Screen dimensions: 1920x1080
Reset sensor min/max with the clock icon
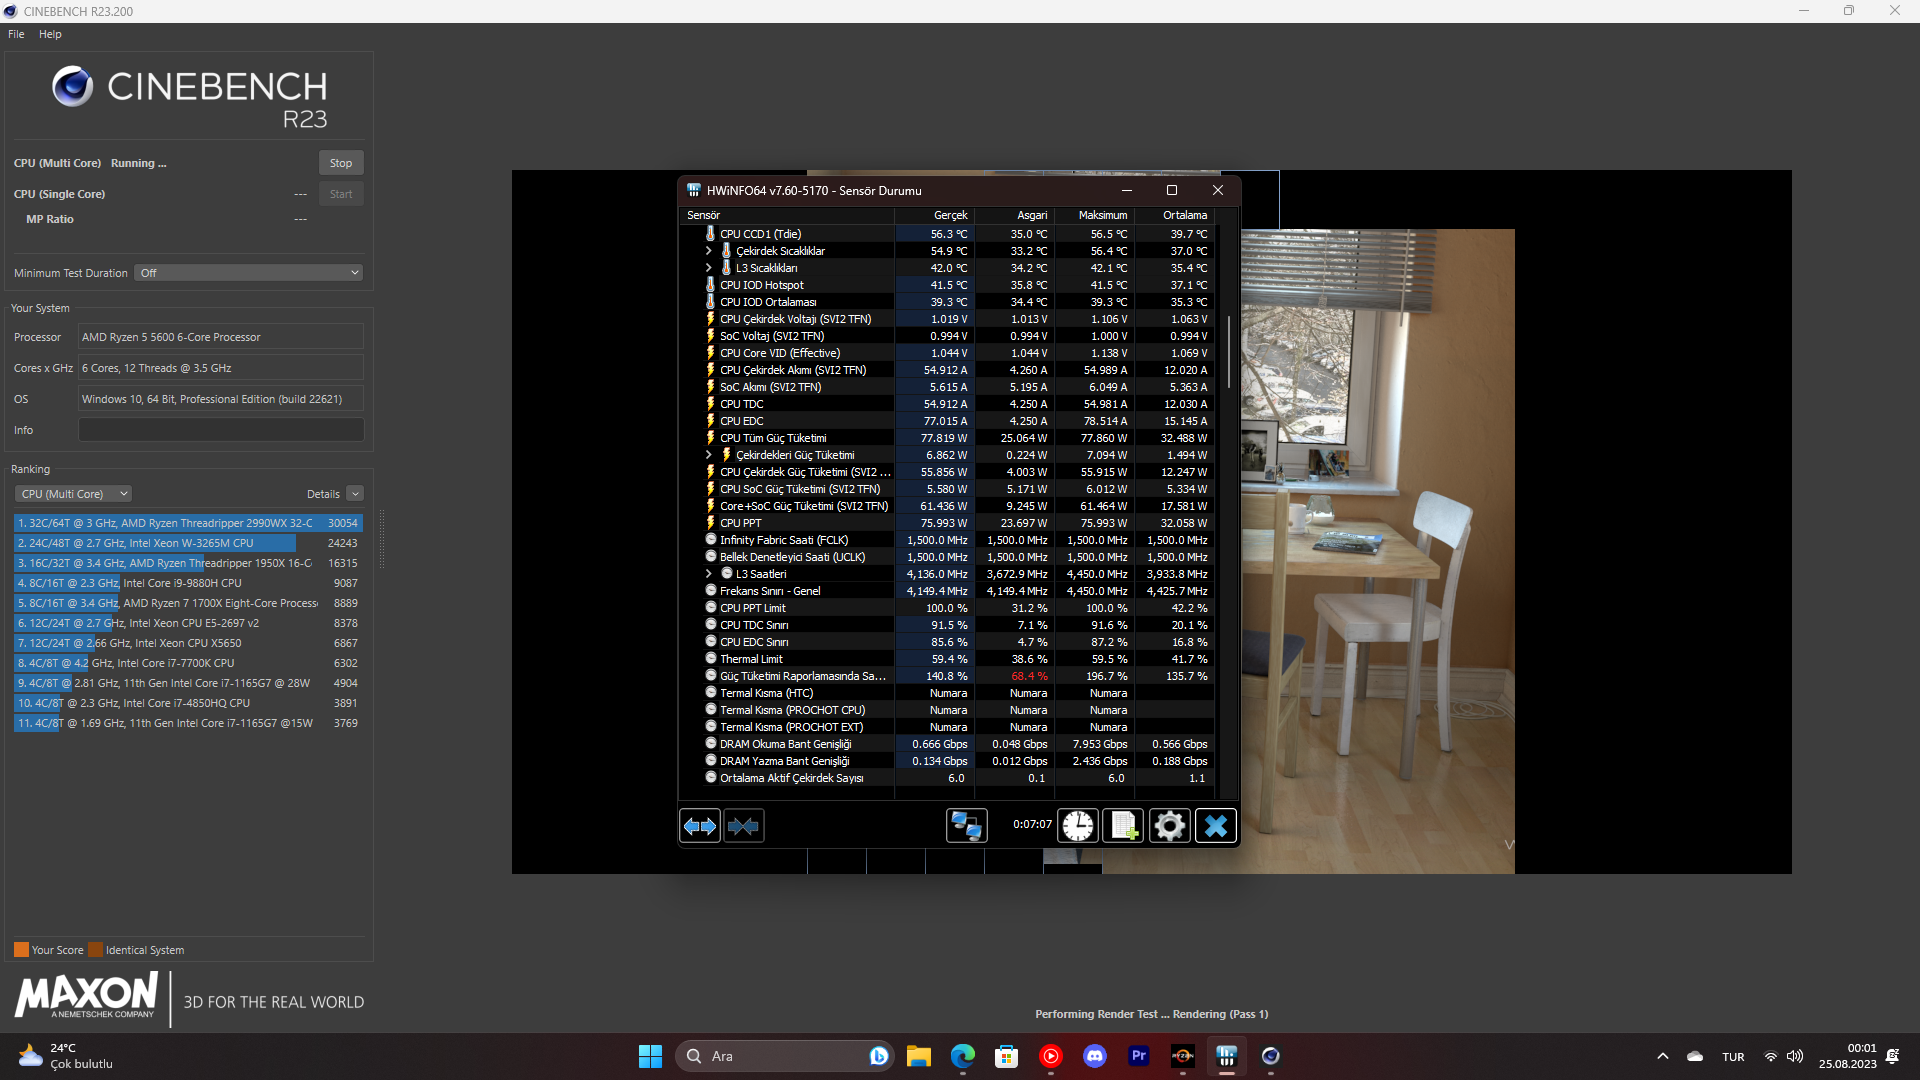1077,826
